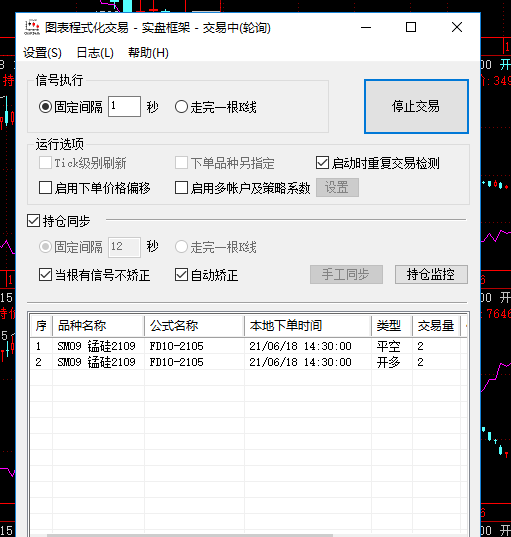Image resolution: width=511 pixels, height=537 pixels.
Task: Click the 设置 button in 运行选项
Action: pos(337,187)
